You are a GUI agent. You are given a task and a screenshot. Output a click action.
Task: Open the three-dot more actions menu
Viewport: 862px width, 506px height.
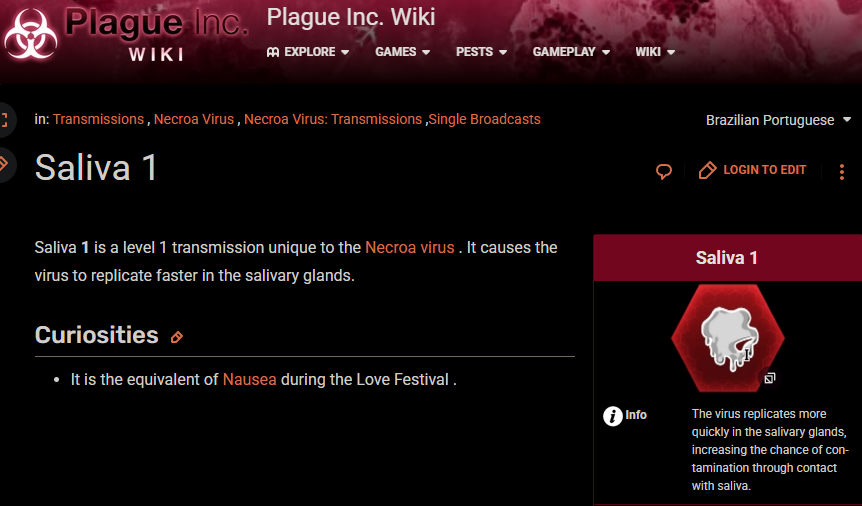click(842, 171)
